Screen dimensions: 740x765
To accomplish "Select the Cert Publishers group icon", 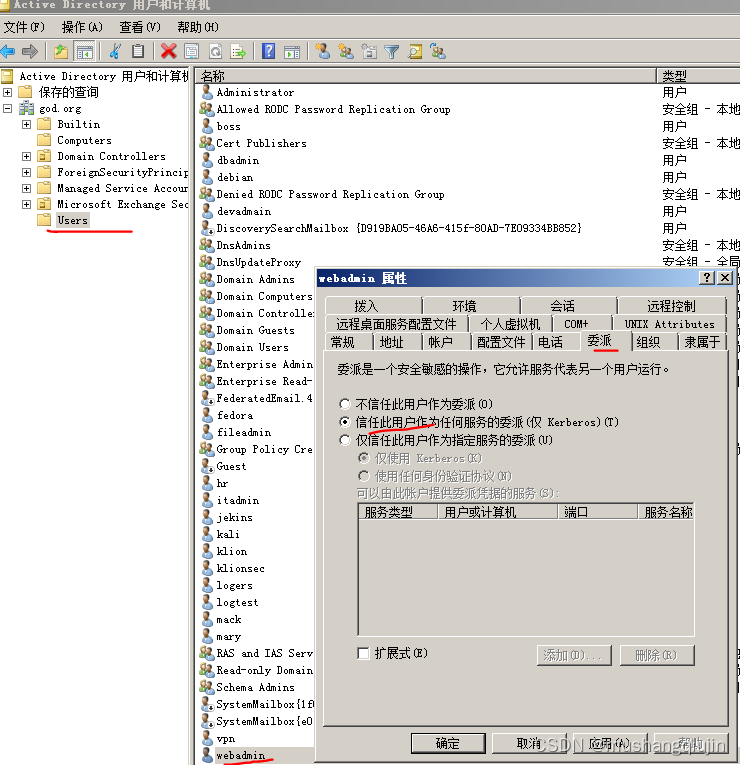I will click(x=207, y=143).
